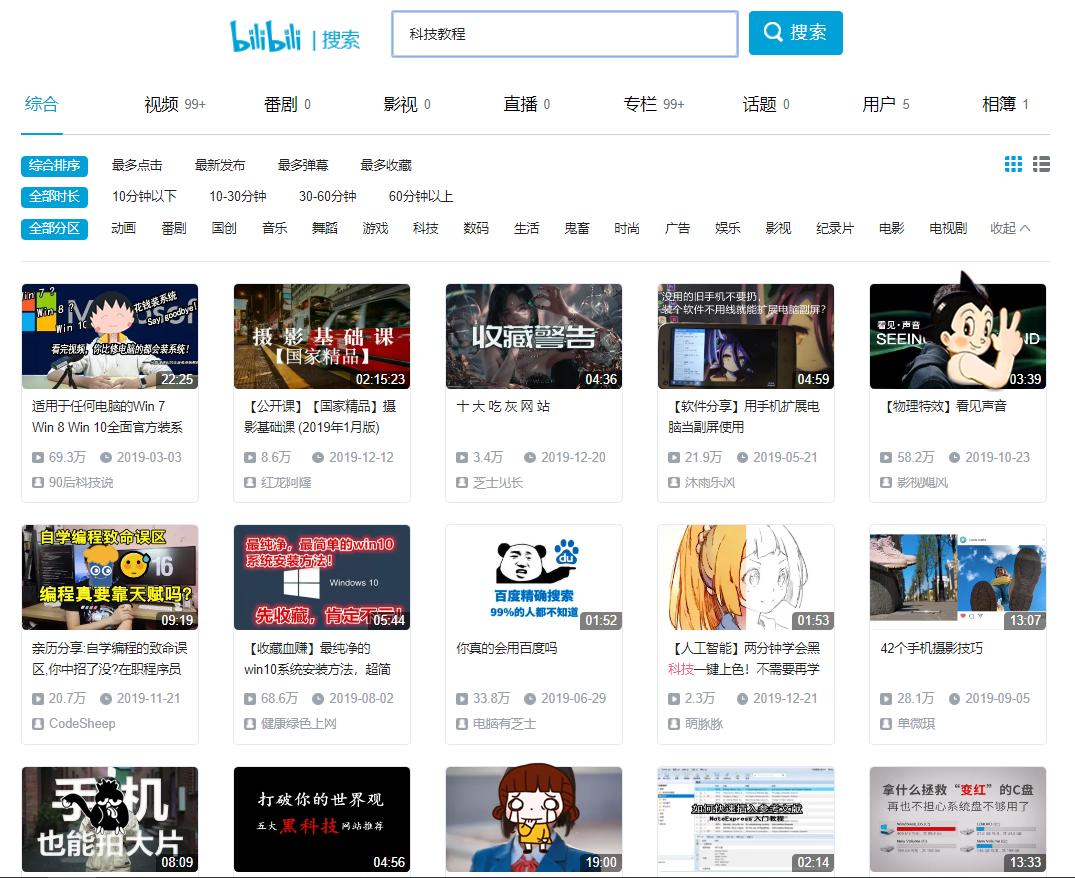Click the 搜索 search button
This screenshot has height=878, width=1075.
(x=795, y=33)
